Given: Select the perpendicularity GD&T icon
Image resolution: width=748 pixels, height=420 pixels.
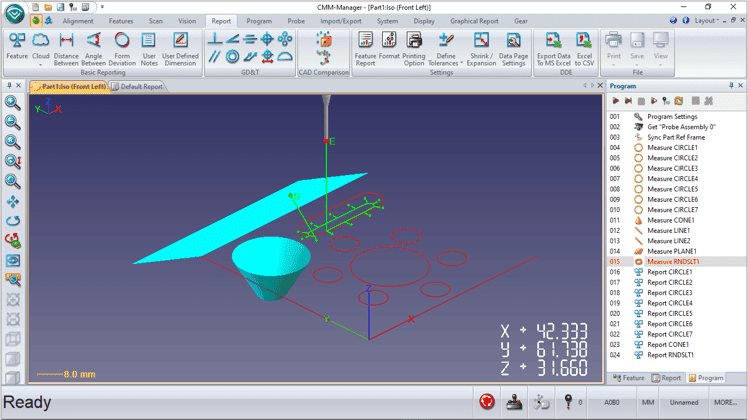Looking at the screenshot, I should 215,39.
